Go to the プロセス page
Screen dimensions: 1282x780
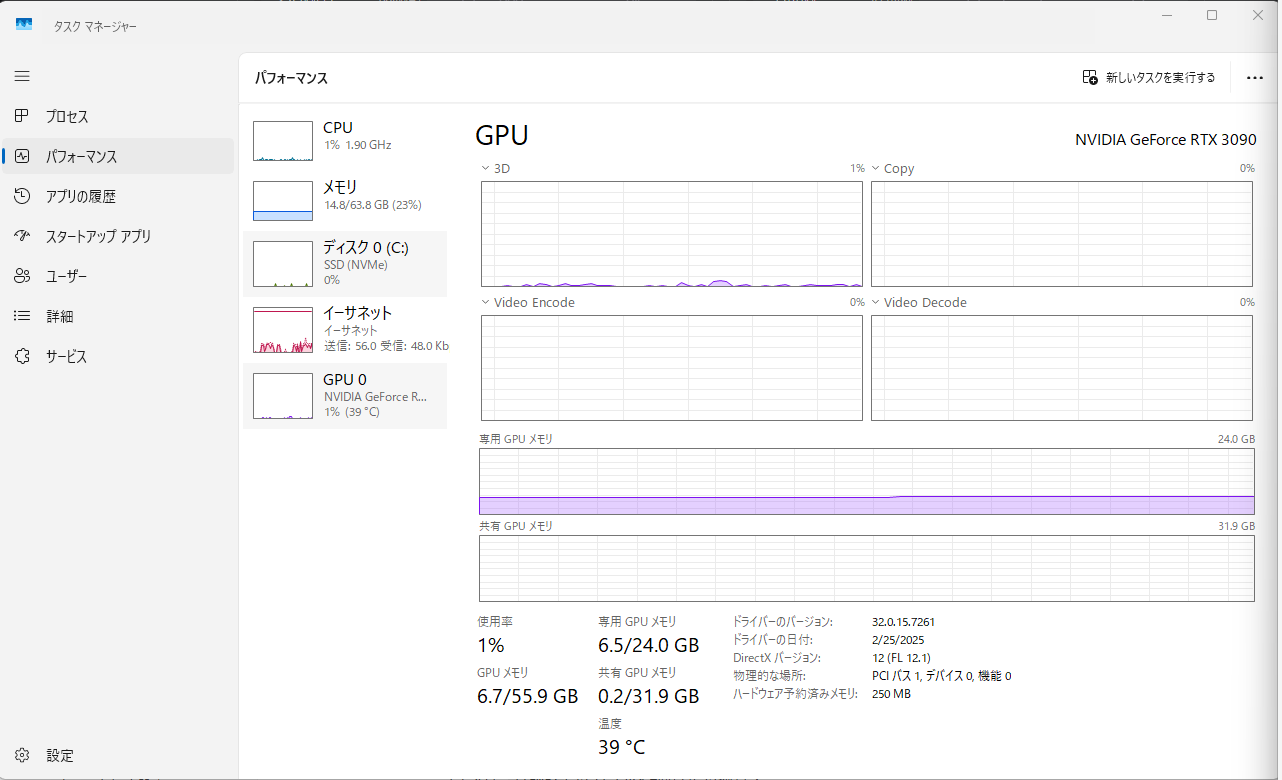pos(67,116)
